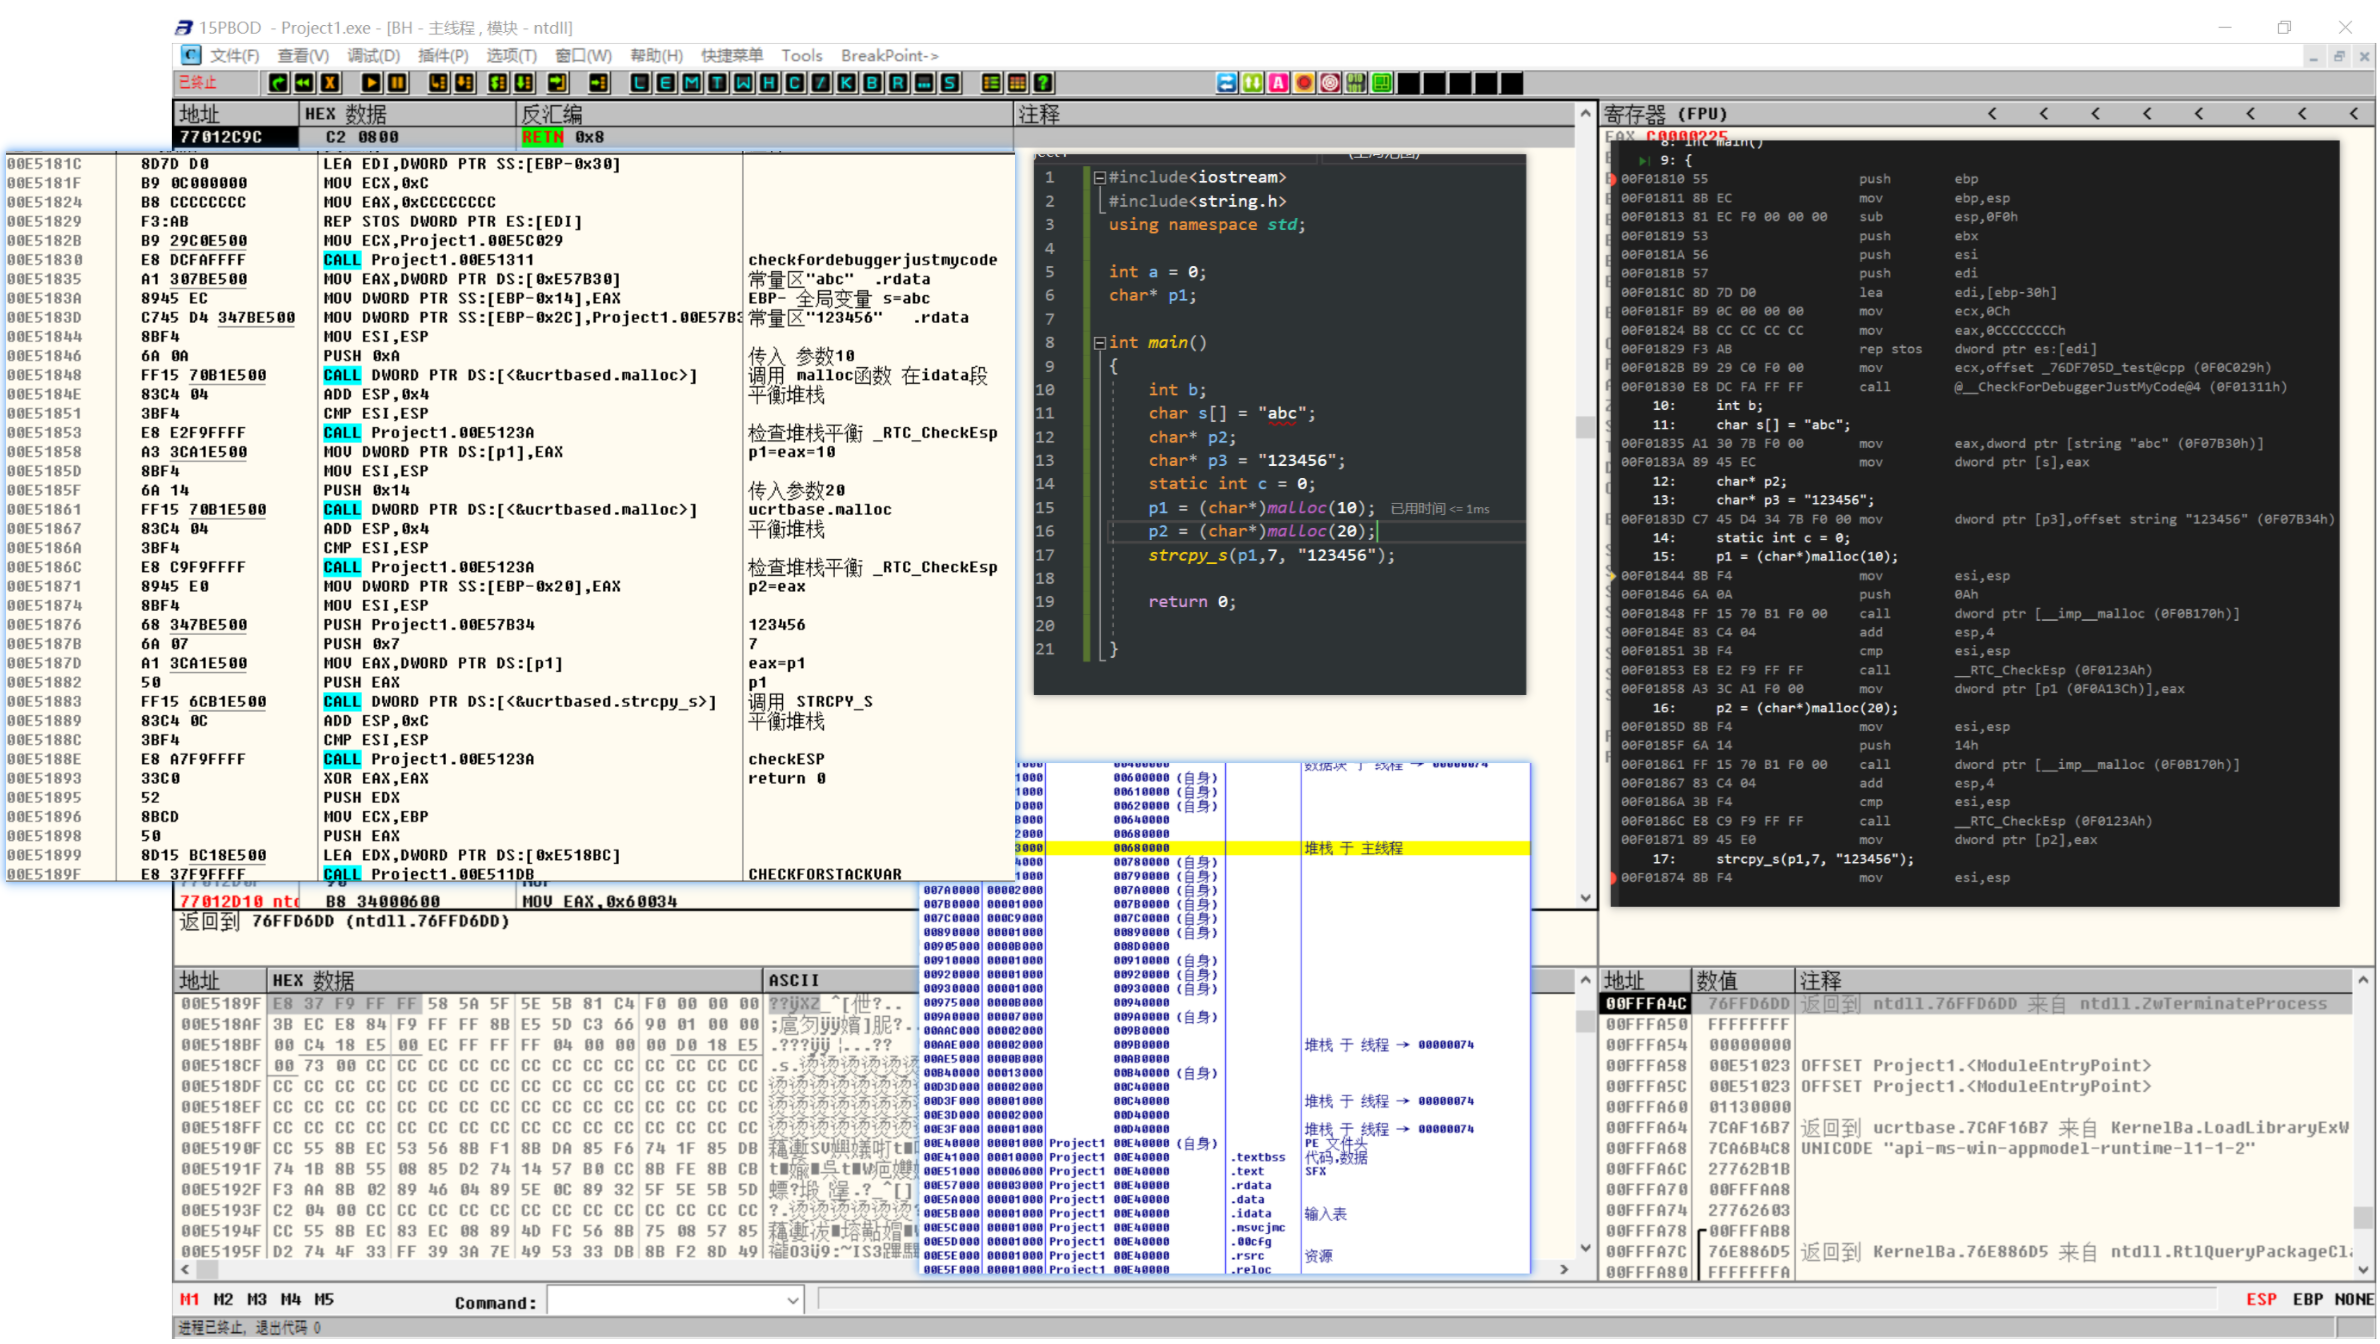Click inside the Command input field
2380x1344 pixels.
pyautogui.click(x=666, y=1301)
